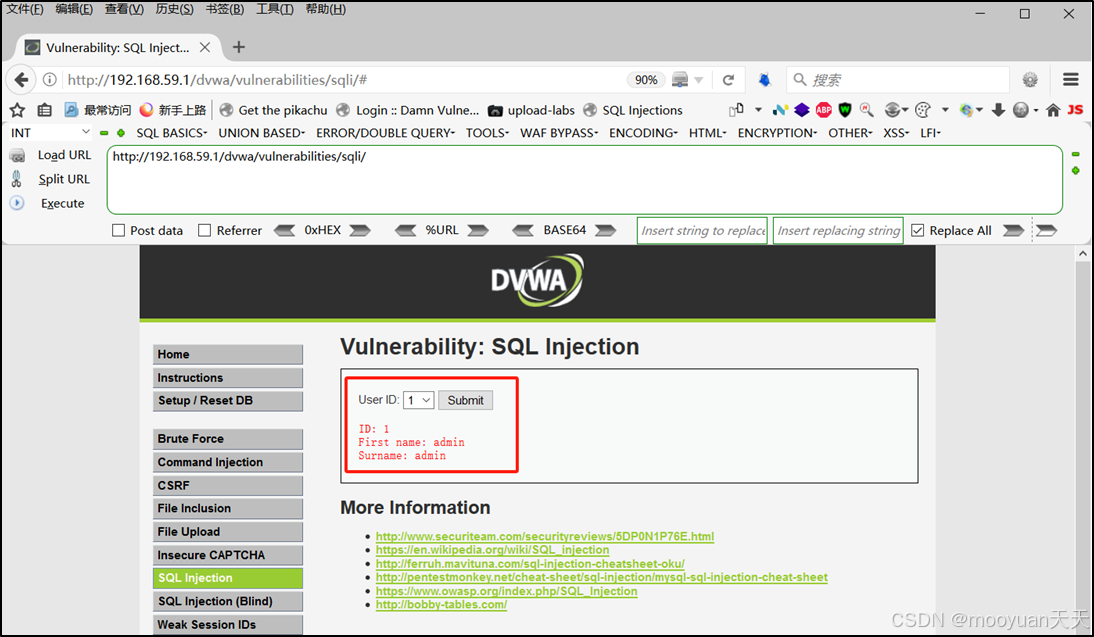Click the downloads arrow icon
This screenshot has width=1094, height=637.
998,110
